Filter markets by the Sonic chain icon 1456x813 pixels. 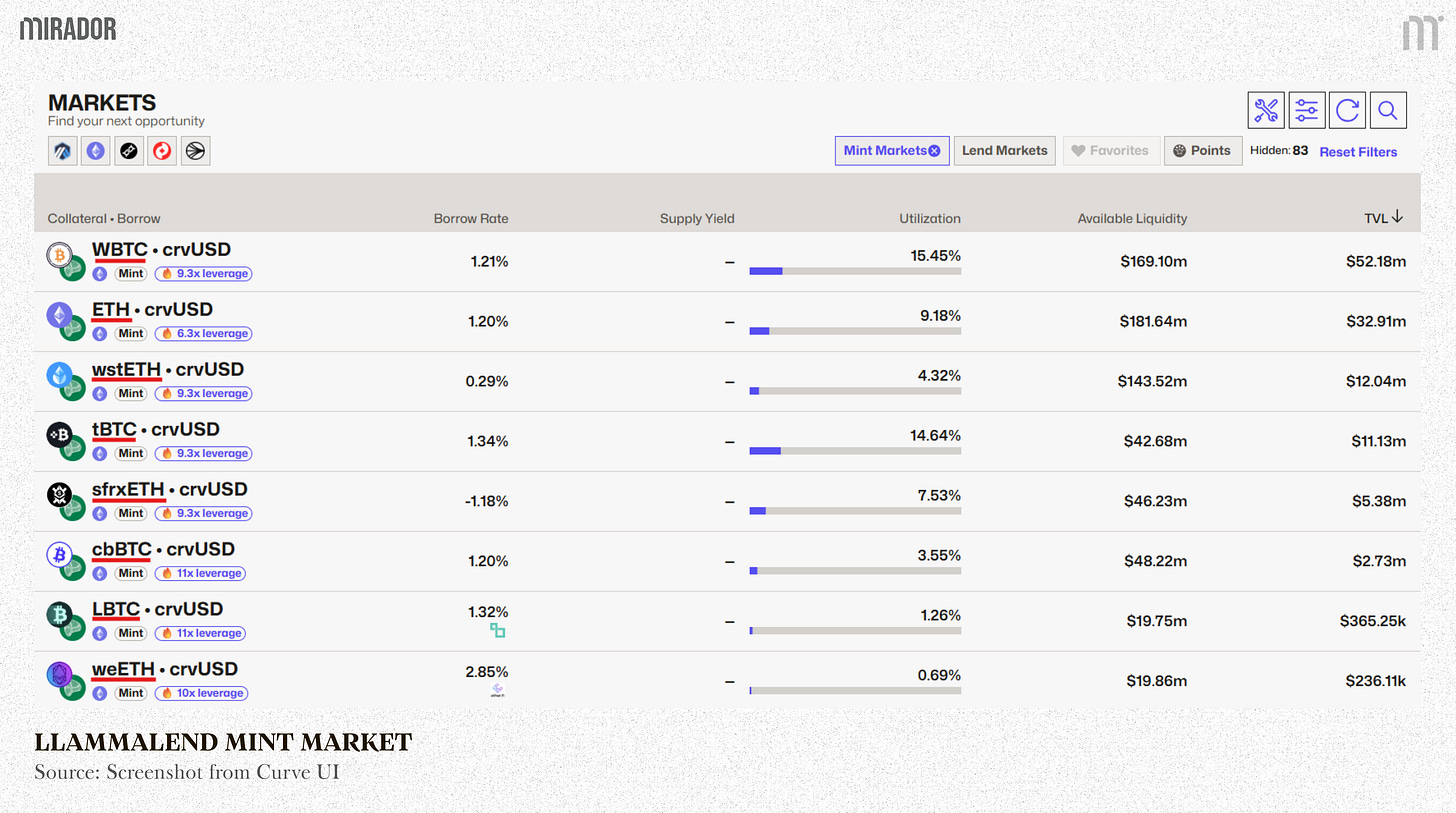pos(196,151)
